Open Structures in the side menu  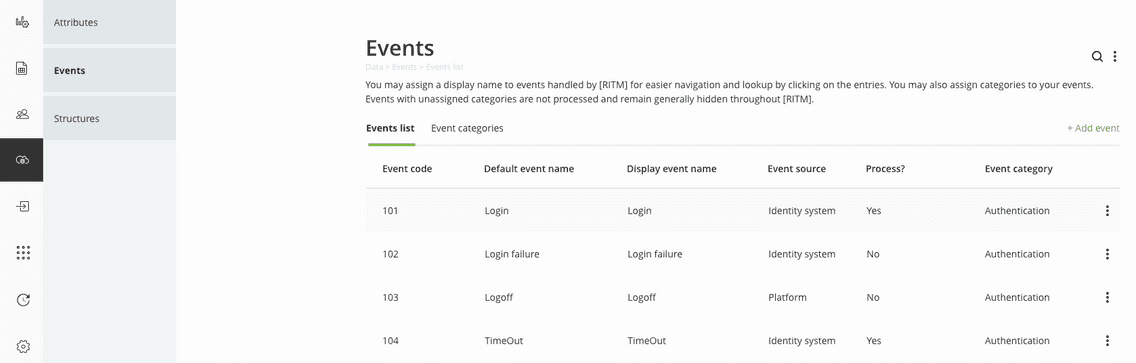(x=109, y=118)
